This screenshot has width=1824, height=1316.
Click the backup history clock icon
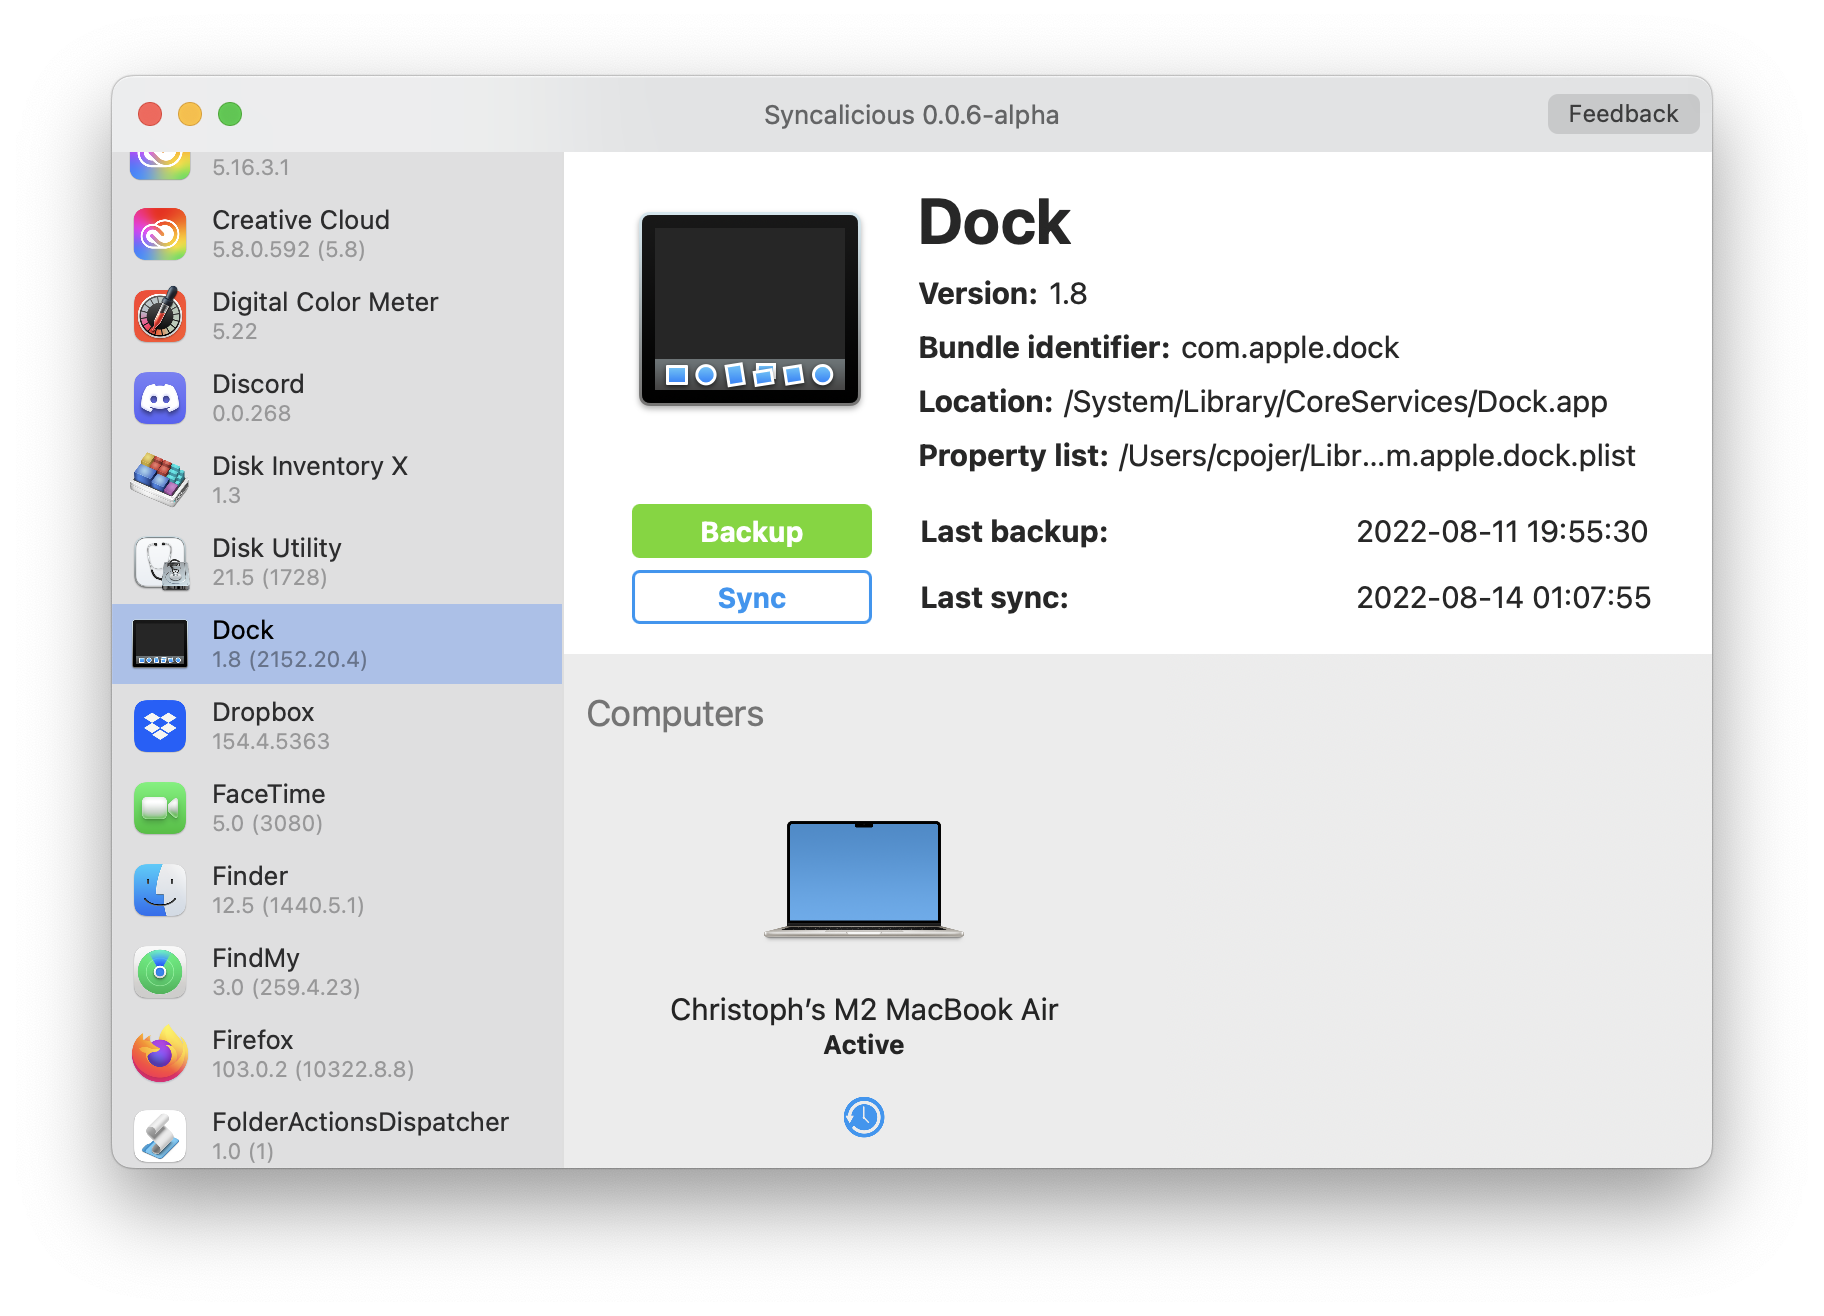(x=864, y=1117)
